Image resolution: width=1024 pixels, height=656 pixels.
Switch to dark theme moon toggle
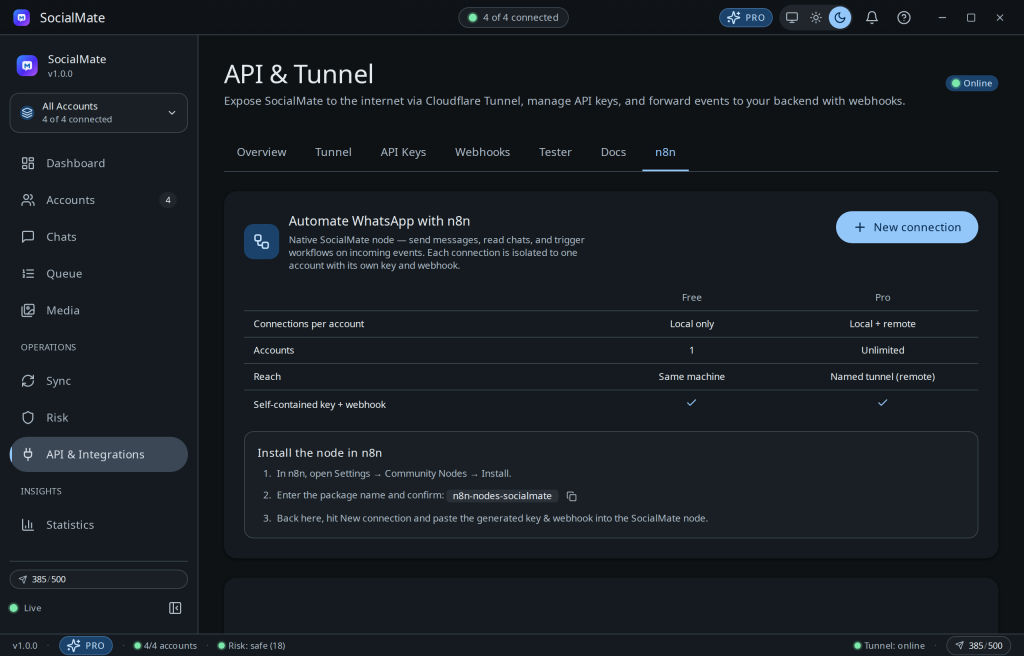[840, 18]
